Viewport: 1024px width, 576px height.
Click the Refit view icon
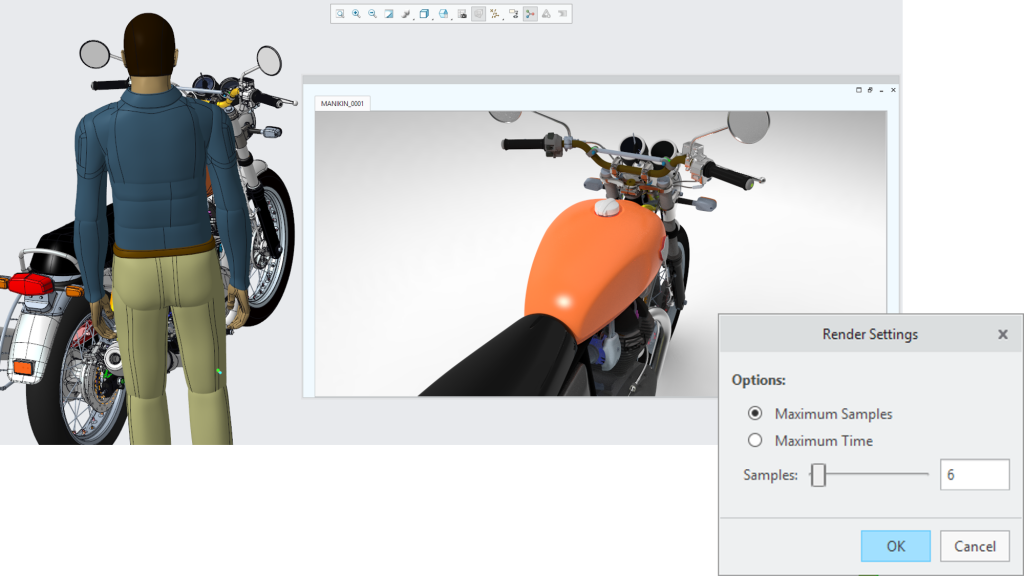[x=340, y=14]
